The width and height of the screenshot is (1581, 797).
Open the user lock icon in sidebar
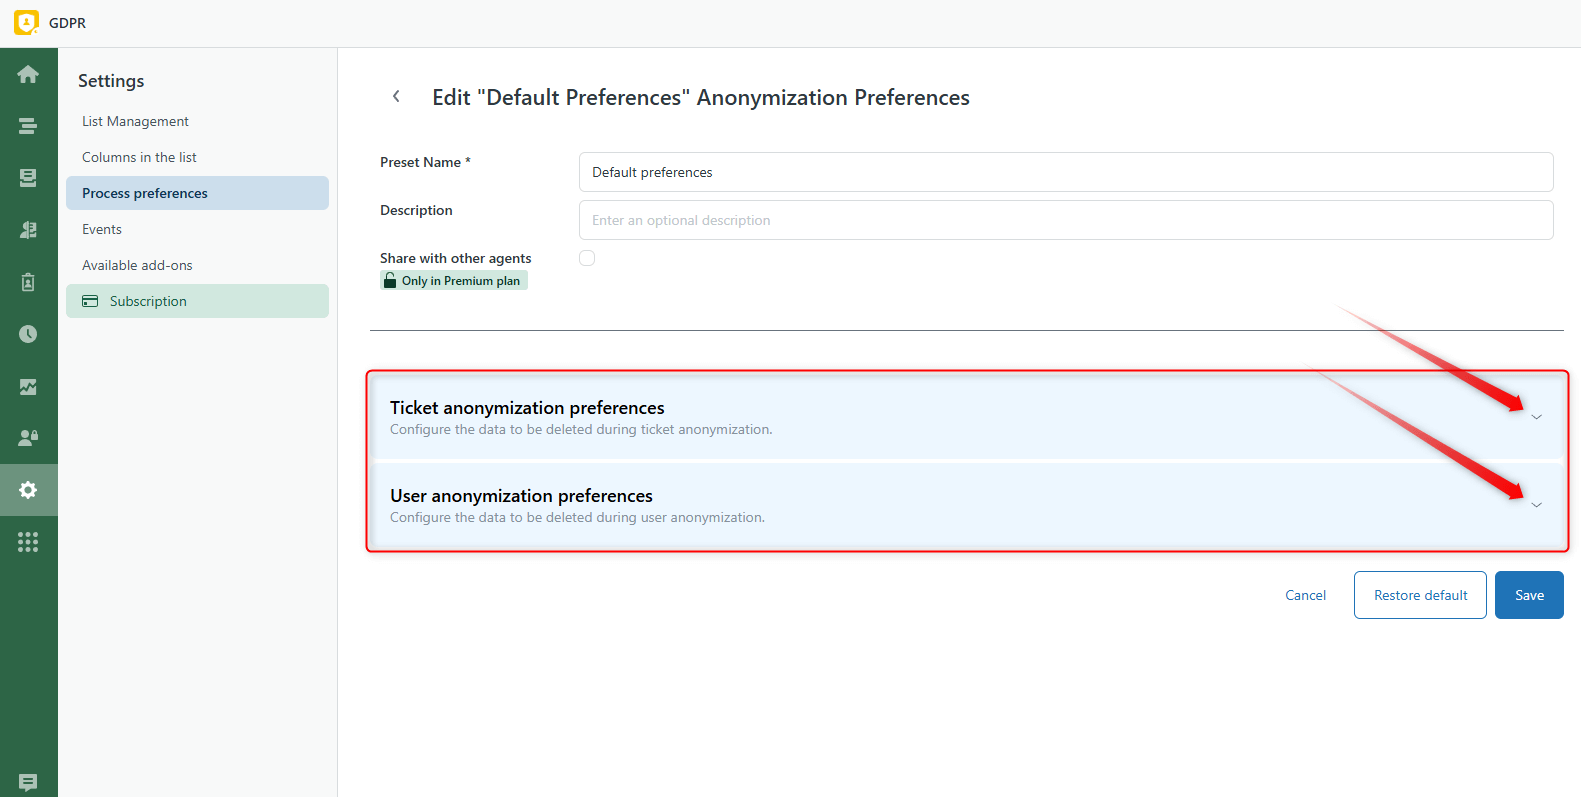(x=28, y=438)
